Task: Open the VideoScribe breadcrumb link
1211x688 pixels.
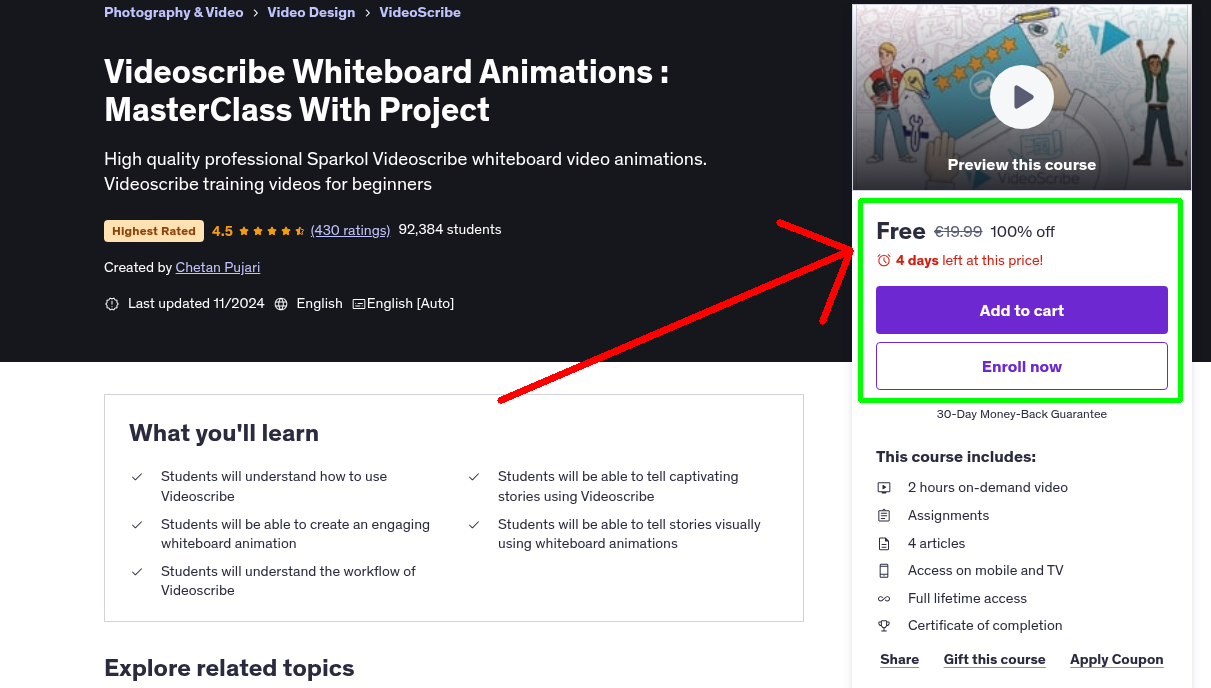Action: pos(420,12)
